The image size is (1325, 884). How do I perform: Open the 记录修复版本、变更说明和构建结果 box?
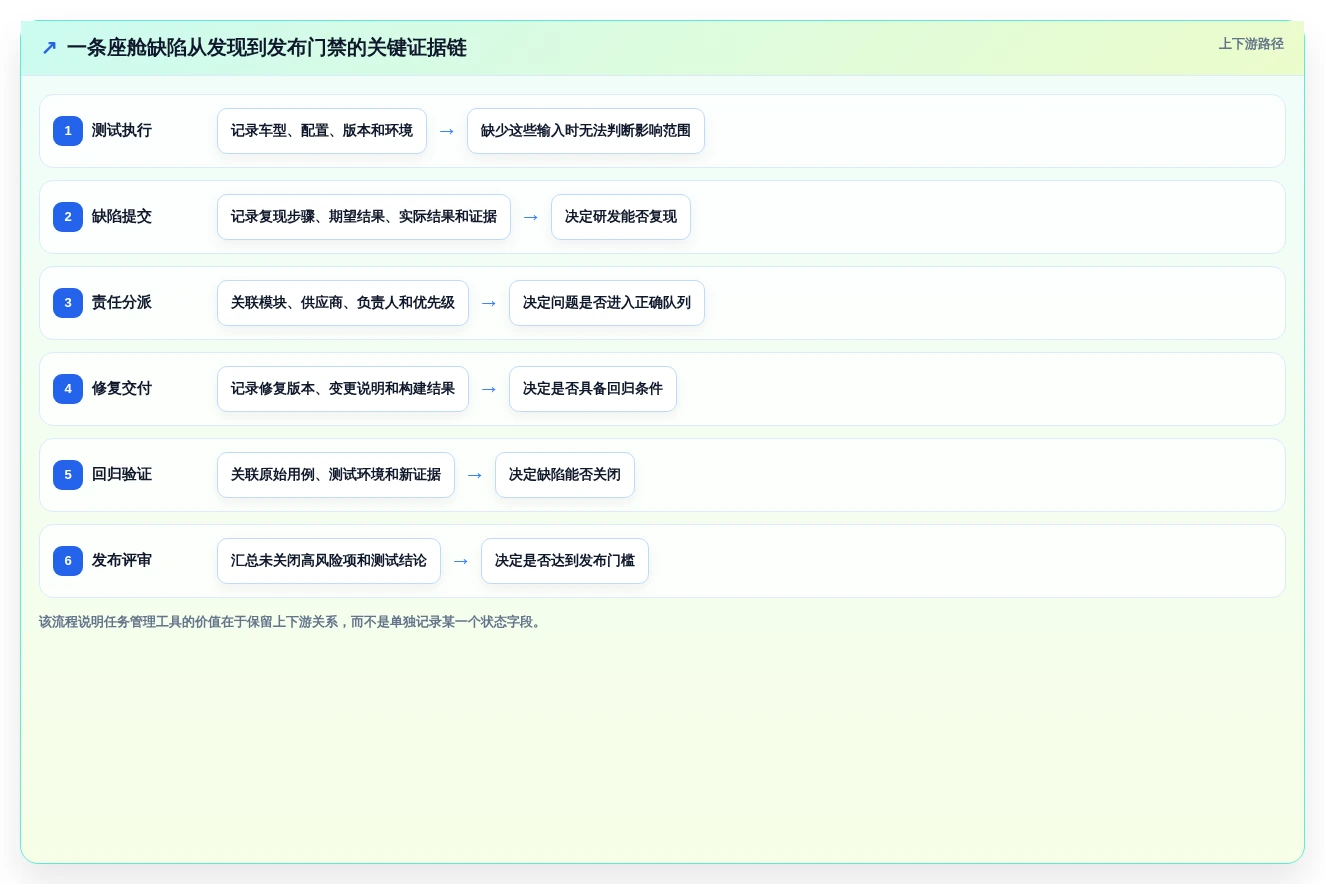[x=343, y=389]
